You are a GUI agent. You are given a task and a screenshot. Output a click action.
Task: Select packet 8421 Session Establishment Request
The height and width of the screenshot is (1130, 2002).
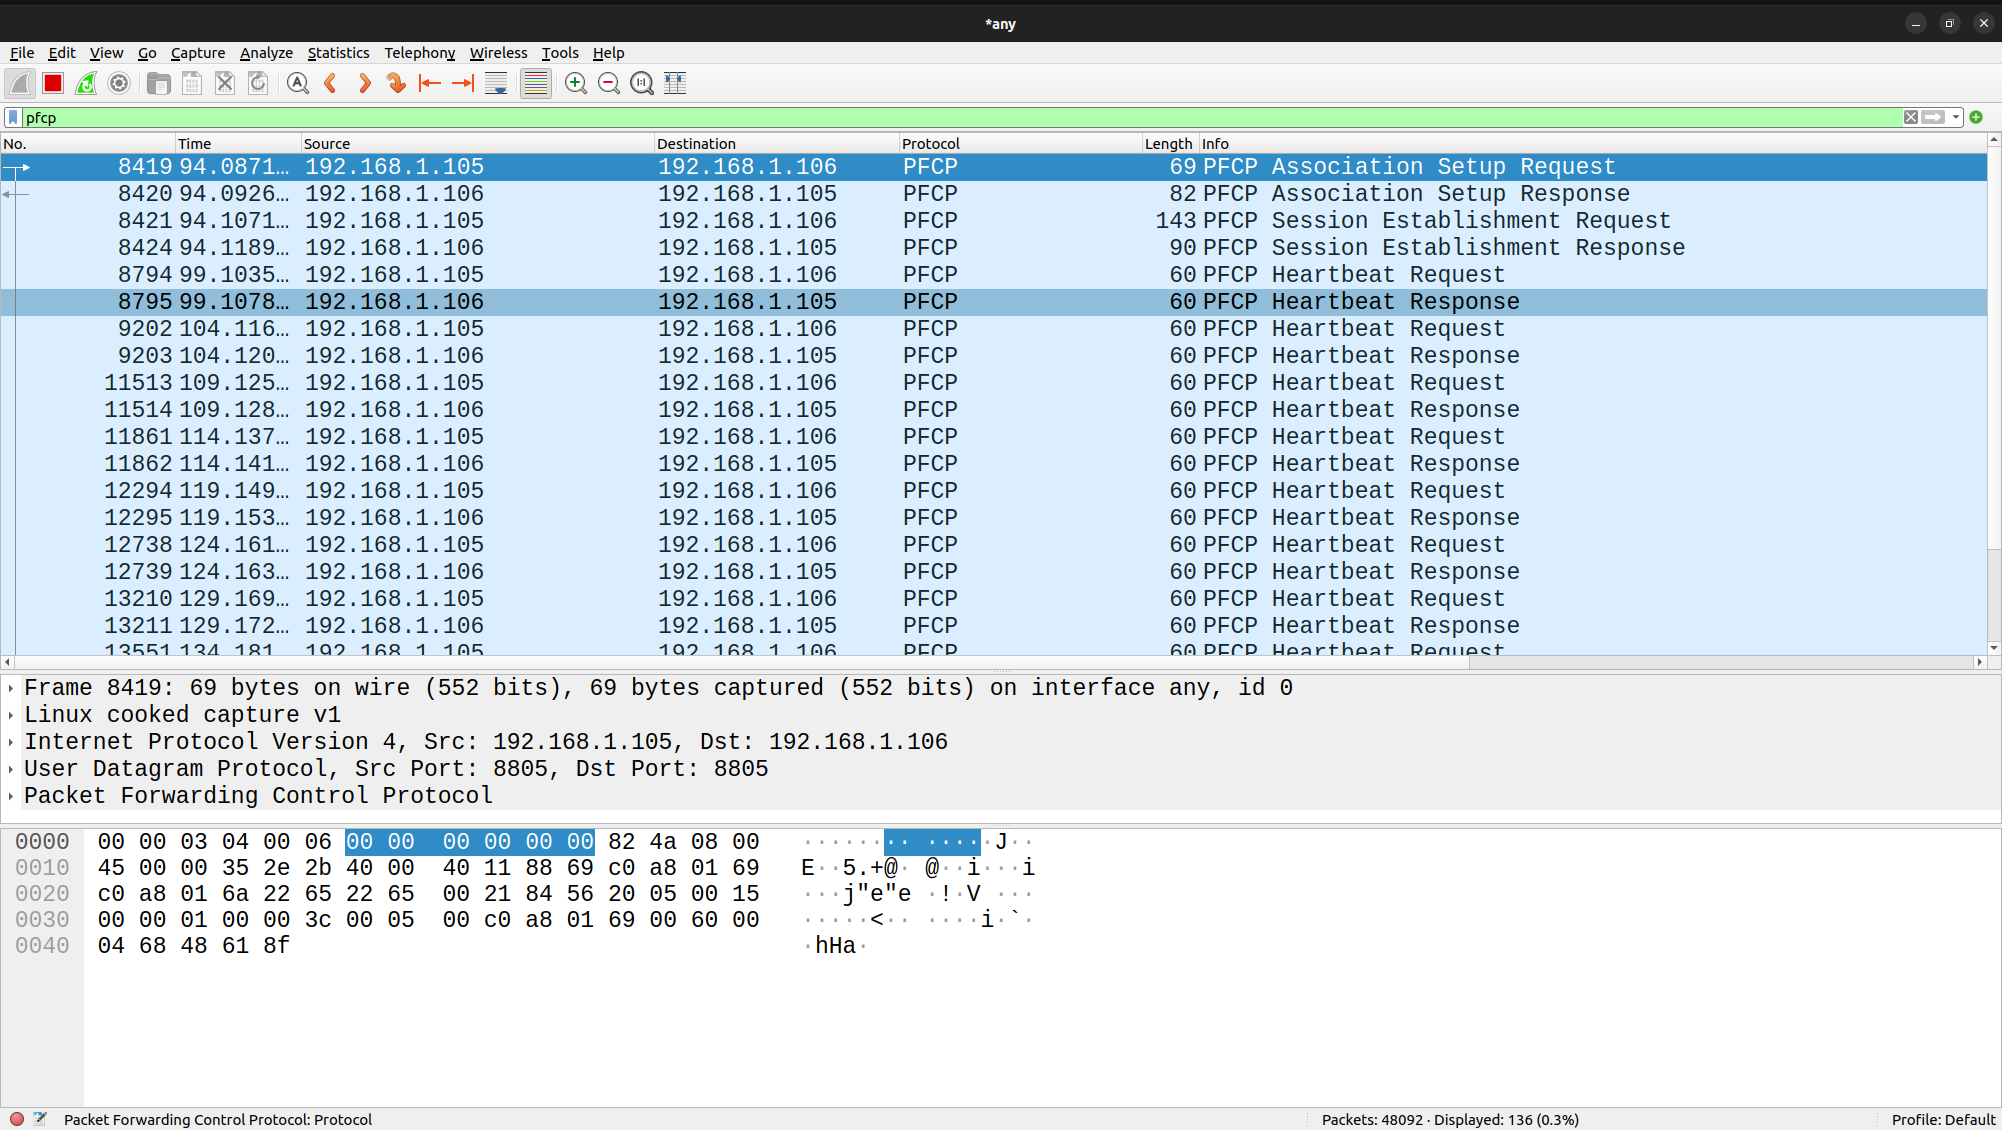point(994,221)
